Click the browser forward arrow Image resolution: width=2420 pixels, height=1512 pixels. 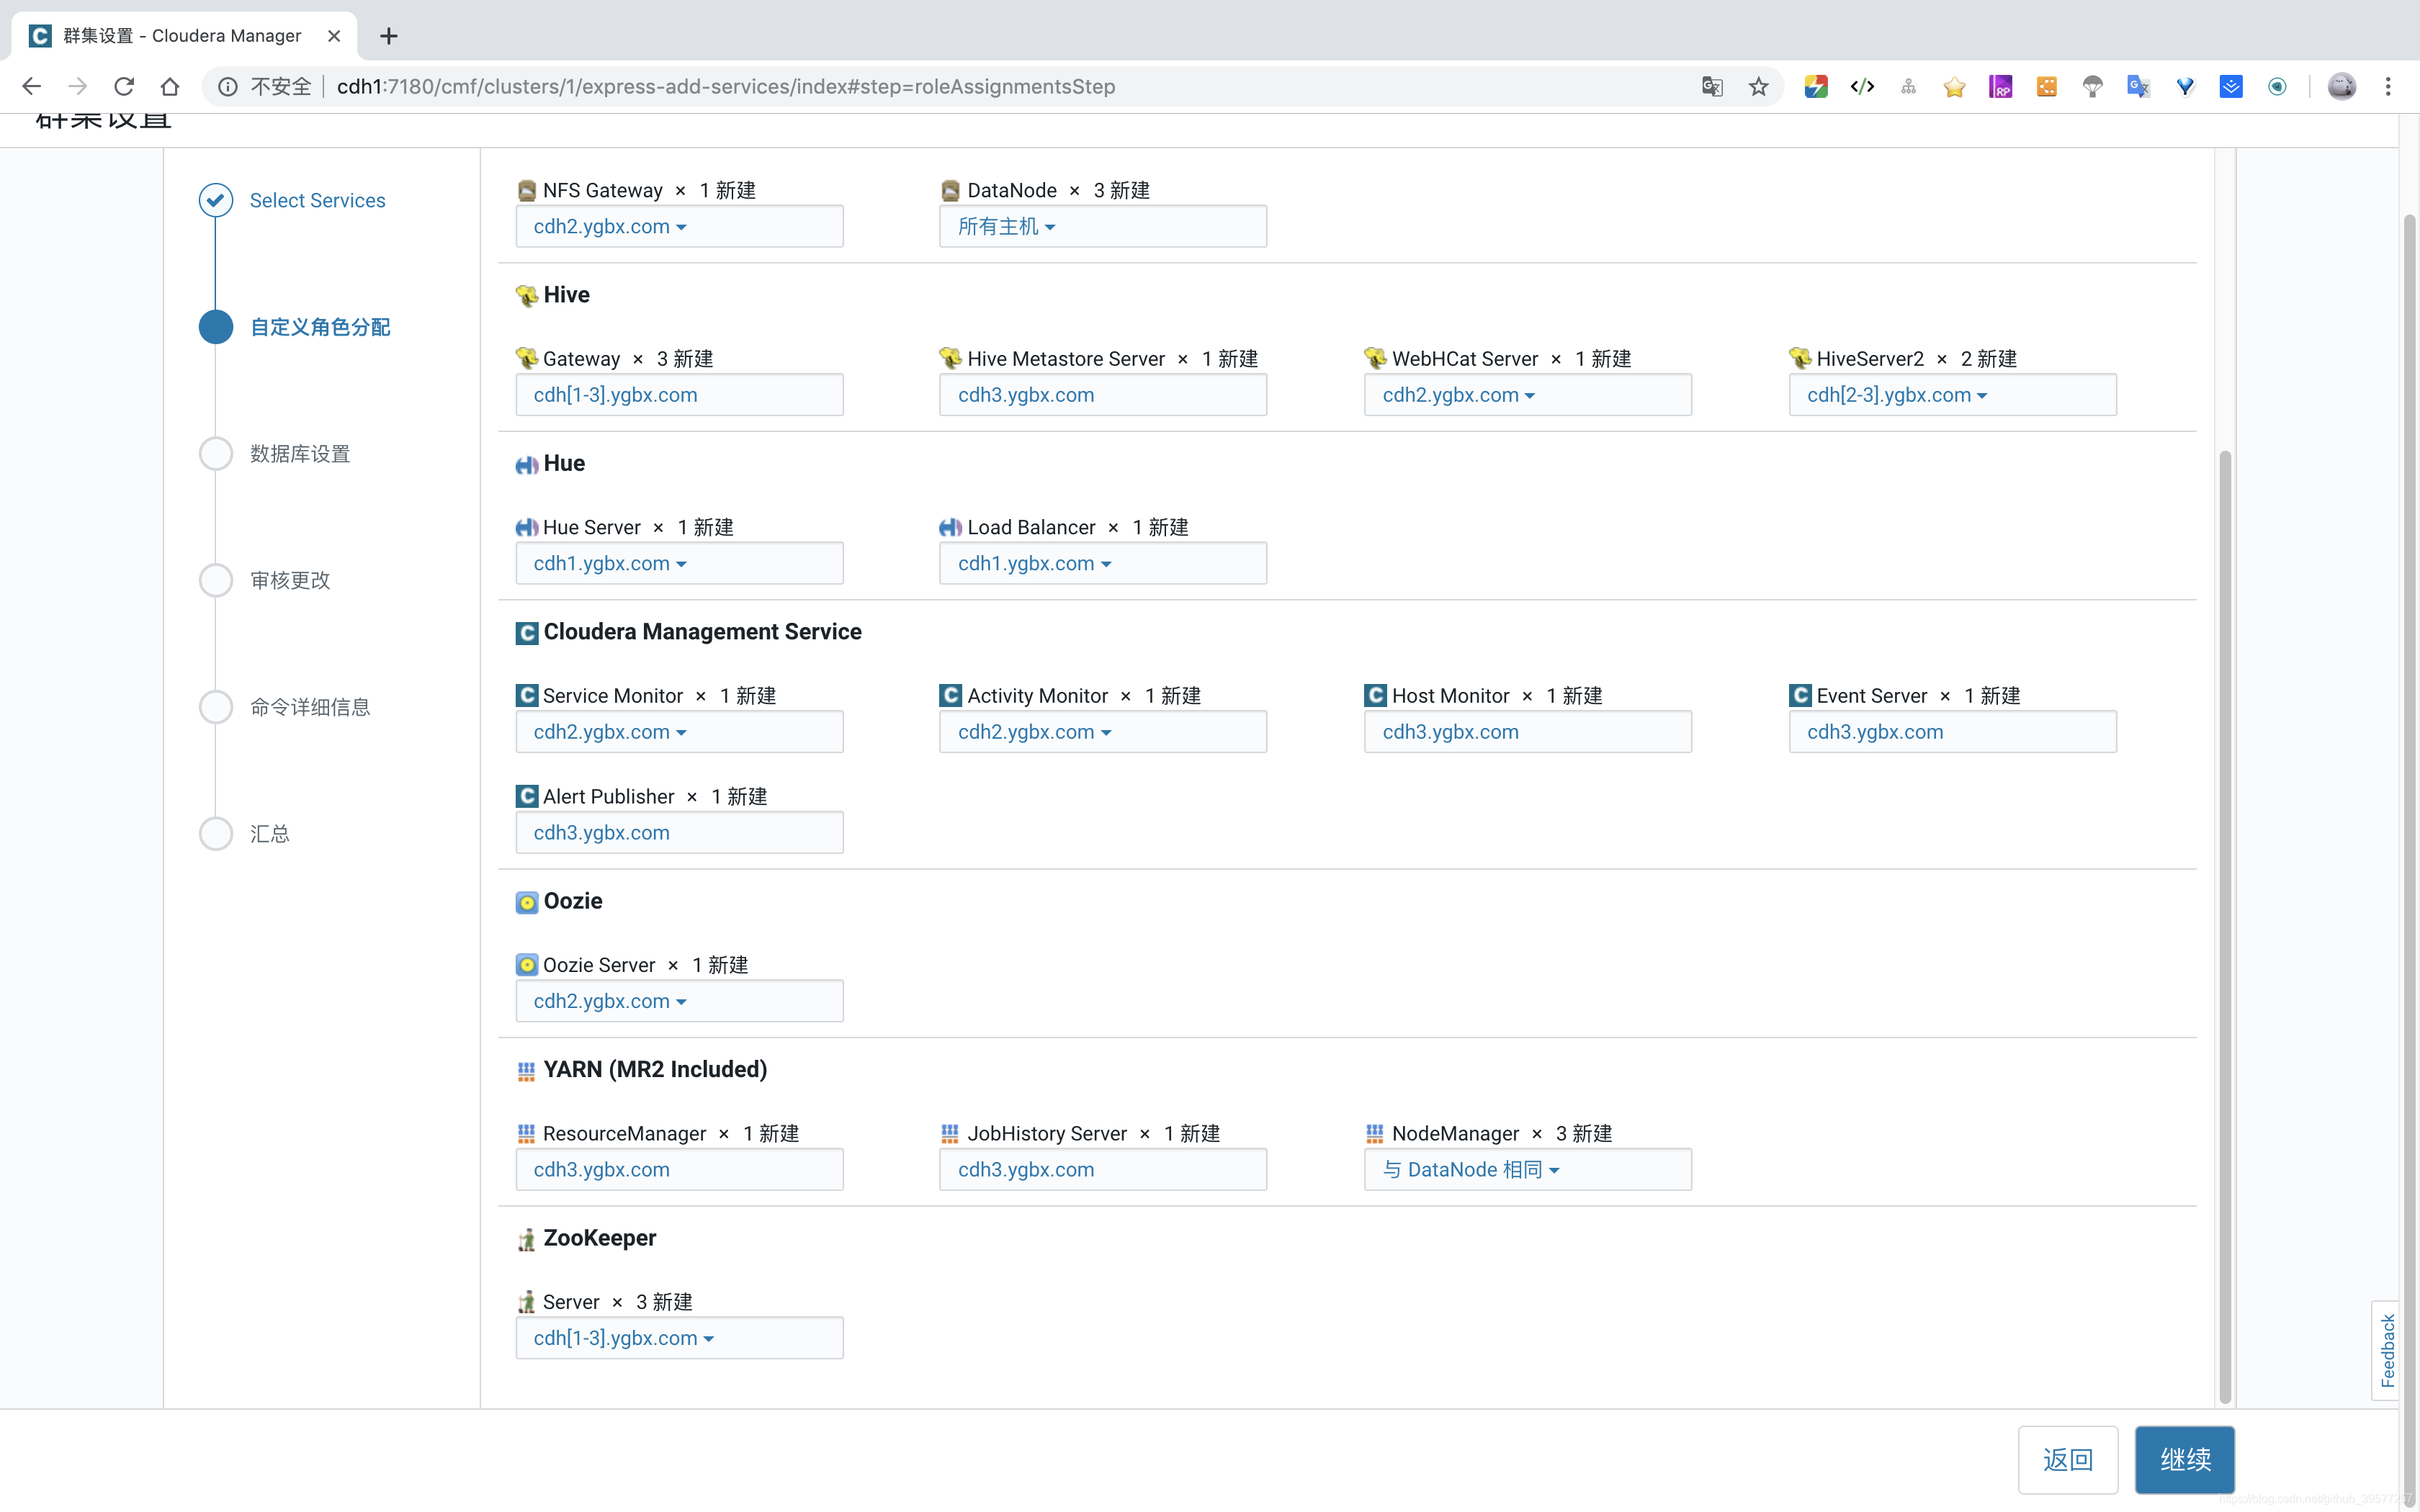point(78,87)
